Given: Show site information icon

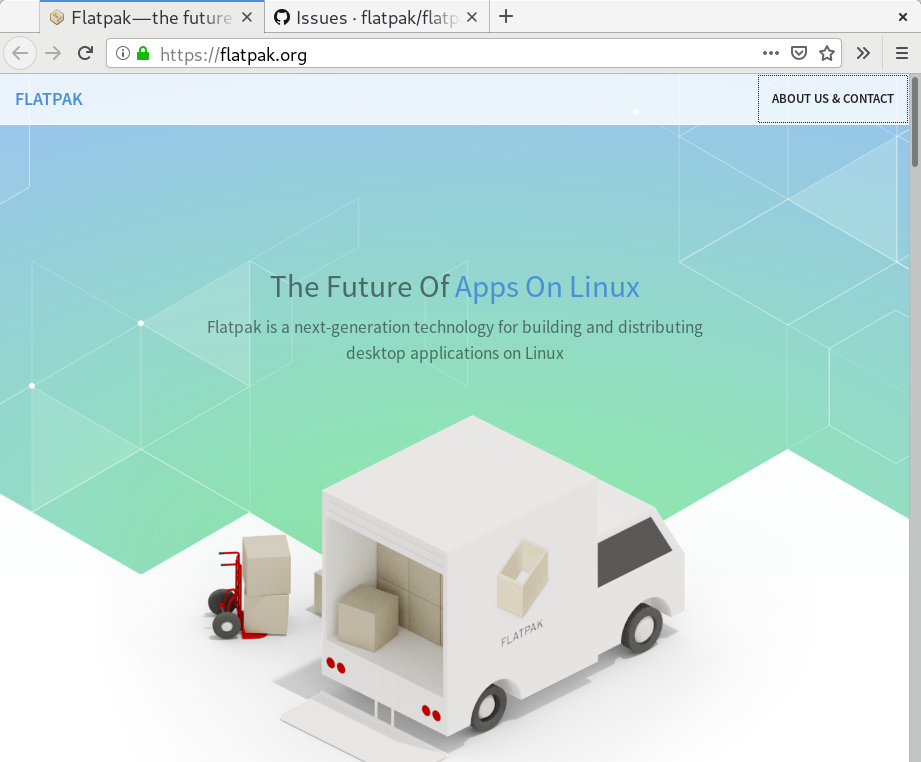Looking at the screenshot, I should click(123, 53).
